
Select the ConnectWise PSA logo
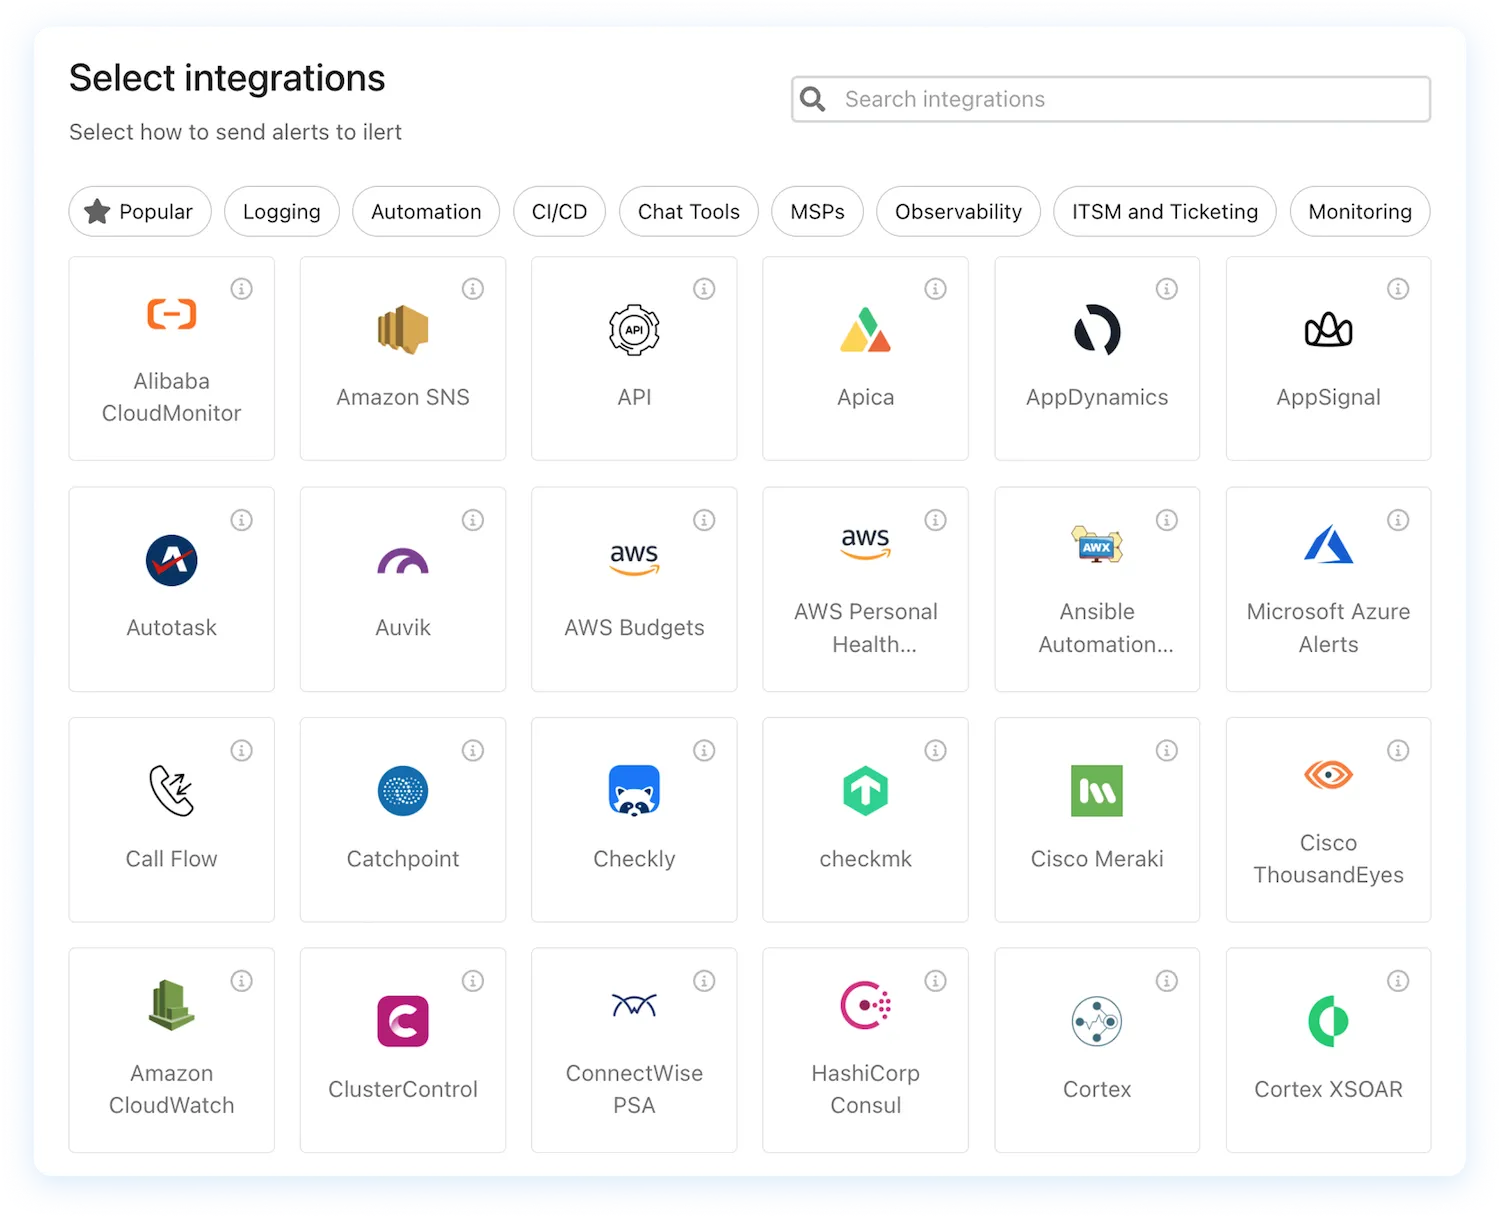634,1005
